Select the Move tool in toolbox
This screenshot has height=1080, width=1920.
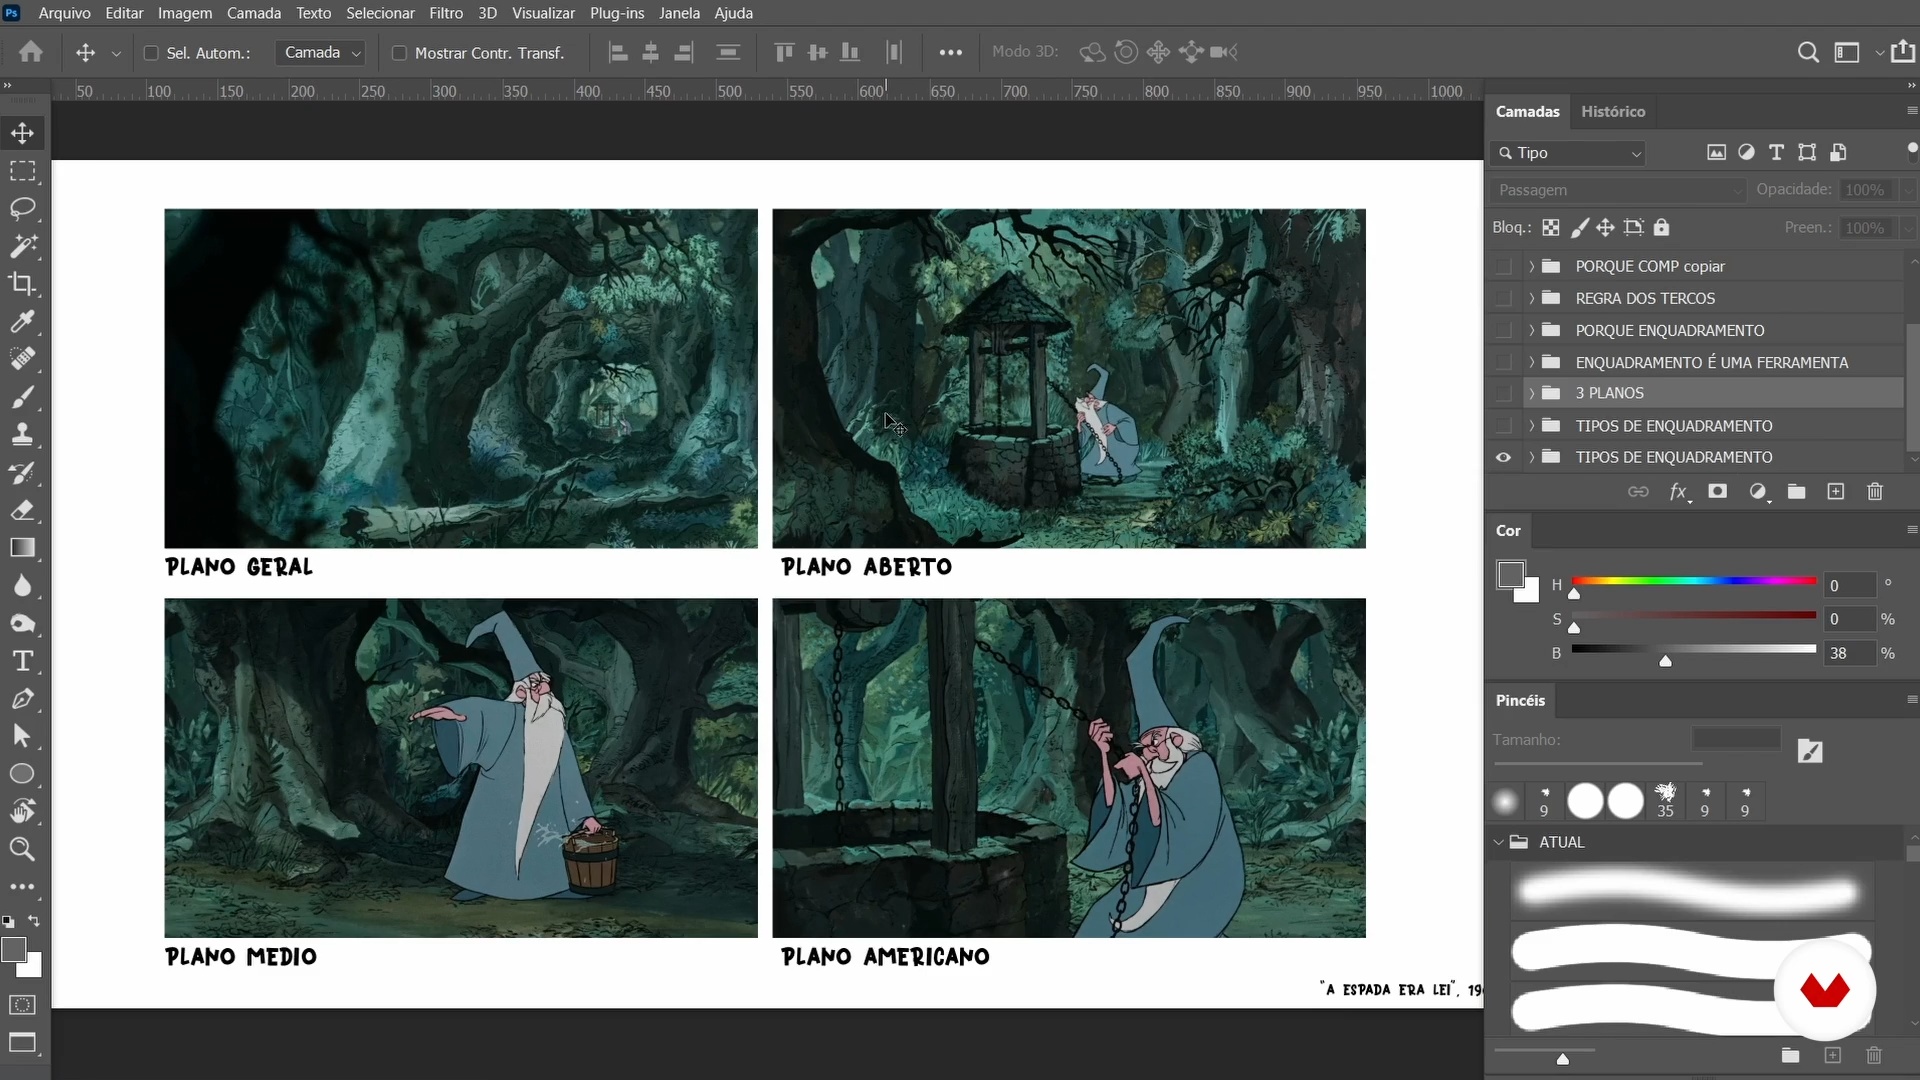[22, 133]
